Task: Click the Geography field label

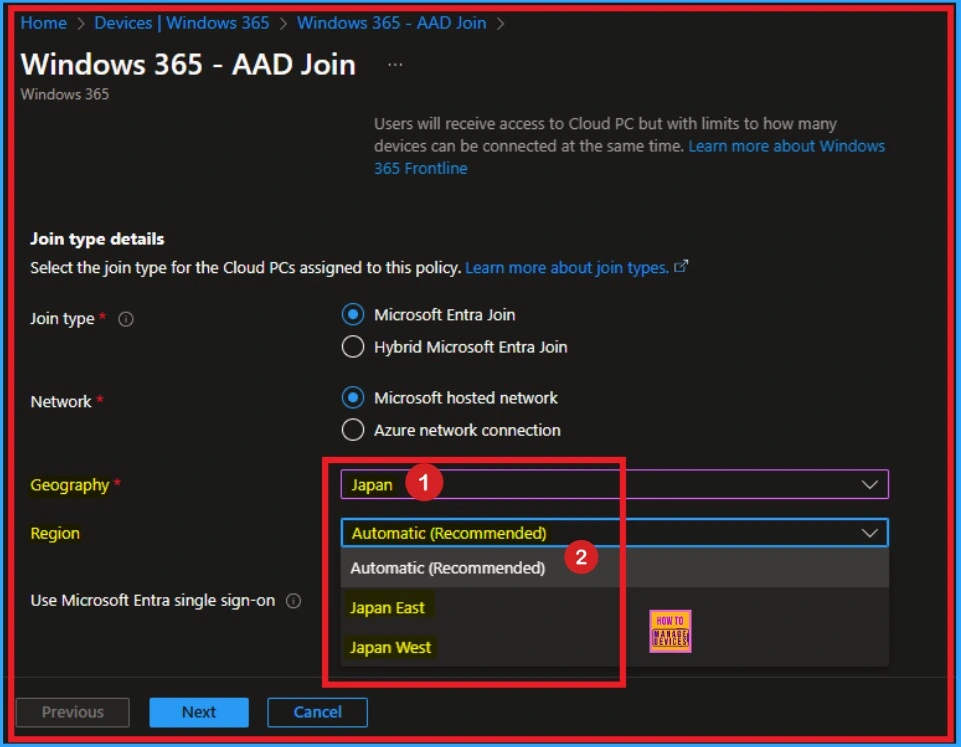Action: (x=70, y=485)
